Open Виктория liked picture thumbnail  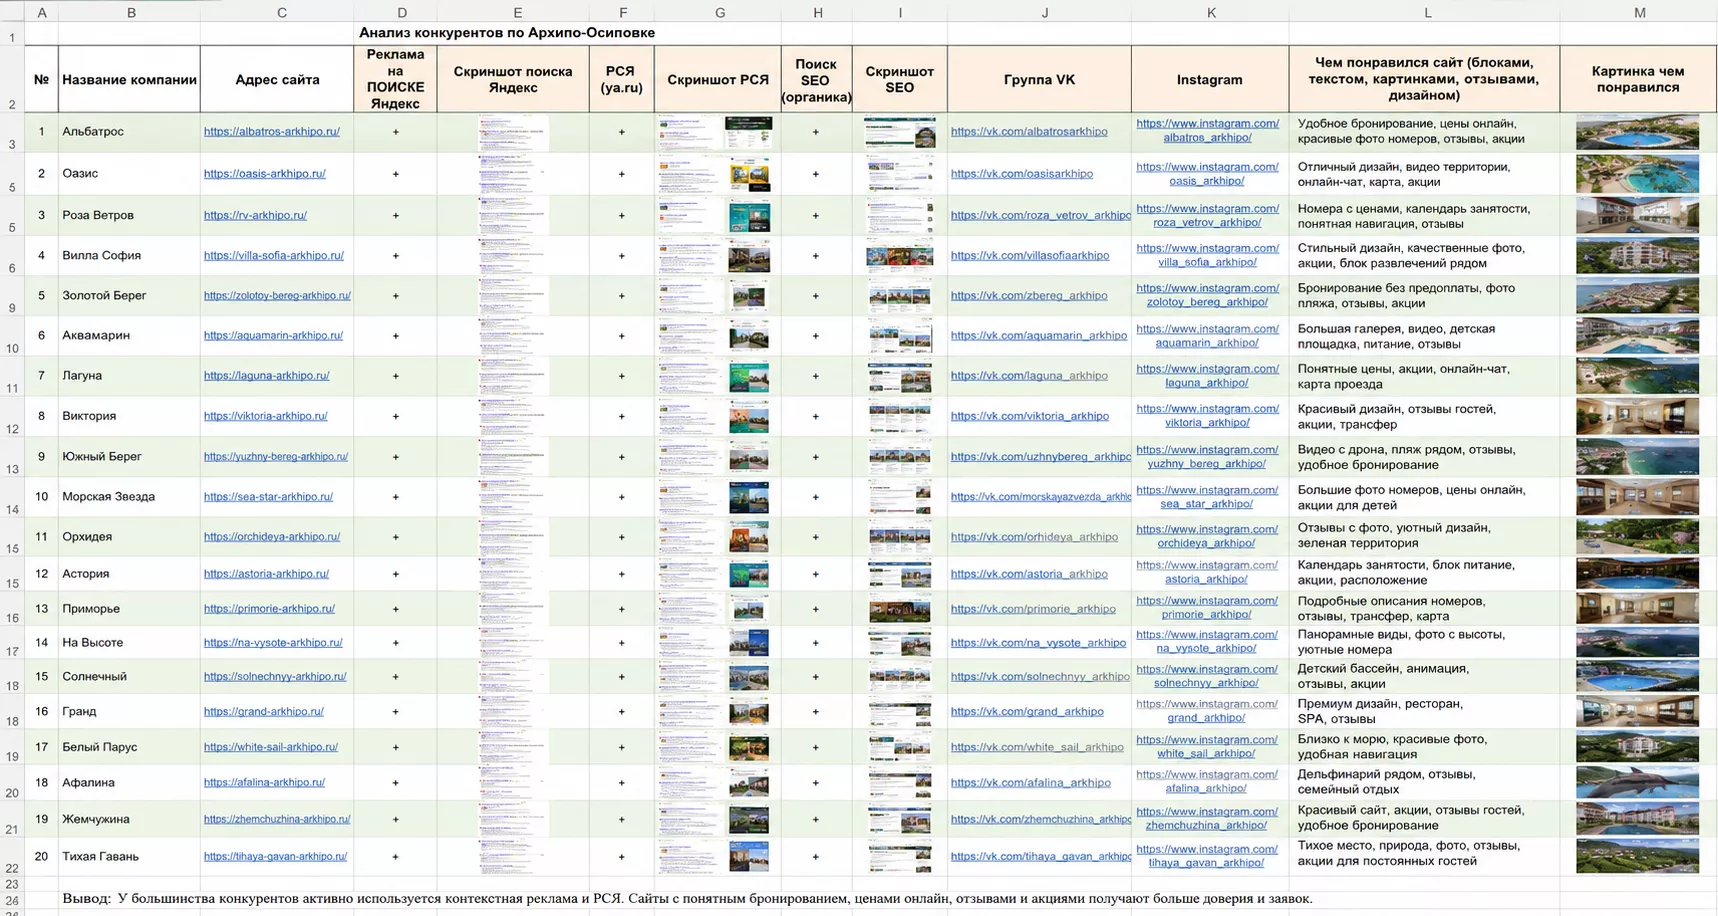coord(1637,416)
